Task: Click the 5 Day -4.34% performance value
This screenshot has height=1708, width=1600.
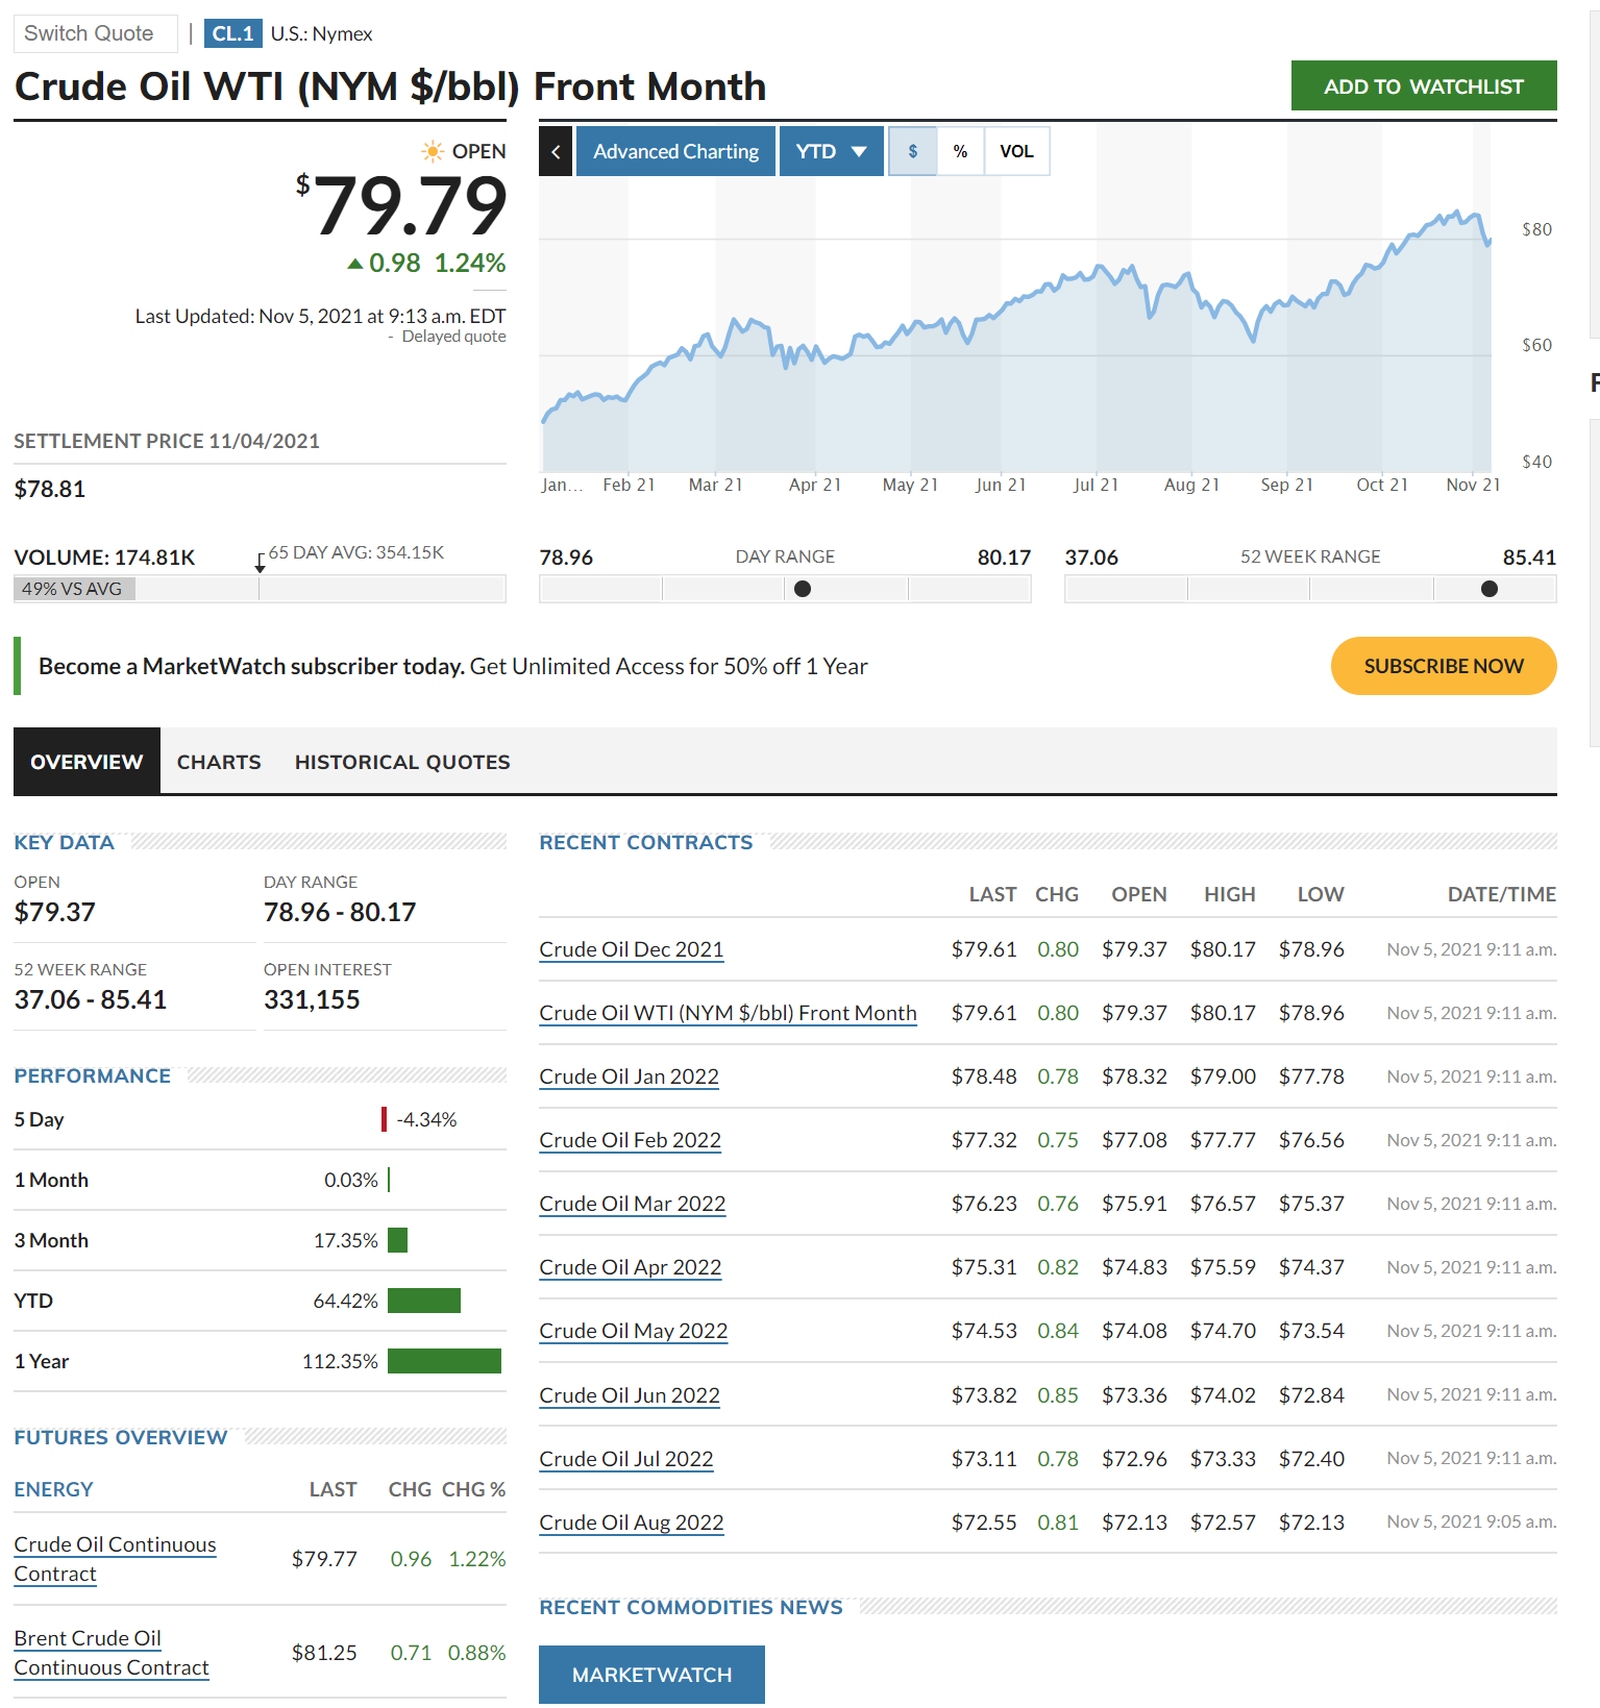Action: 426,1120
